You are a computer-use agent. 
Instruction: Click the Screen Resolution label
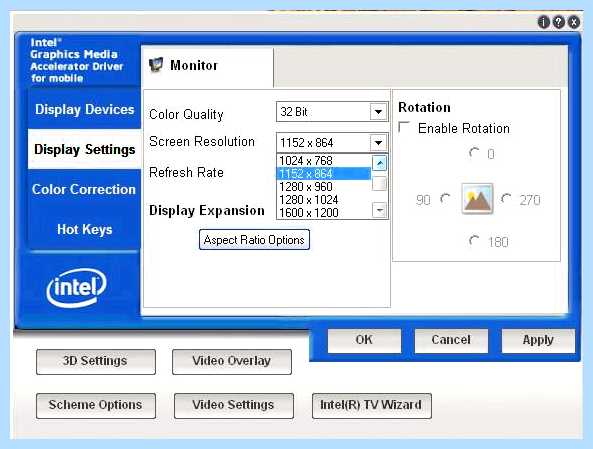point(202,141)
